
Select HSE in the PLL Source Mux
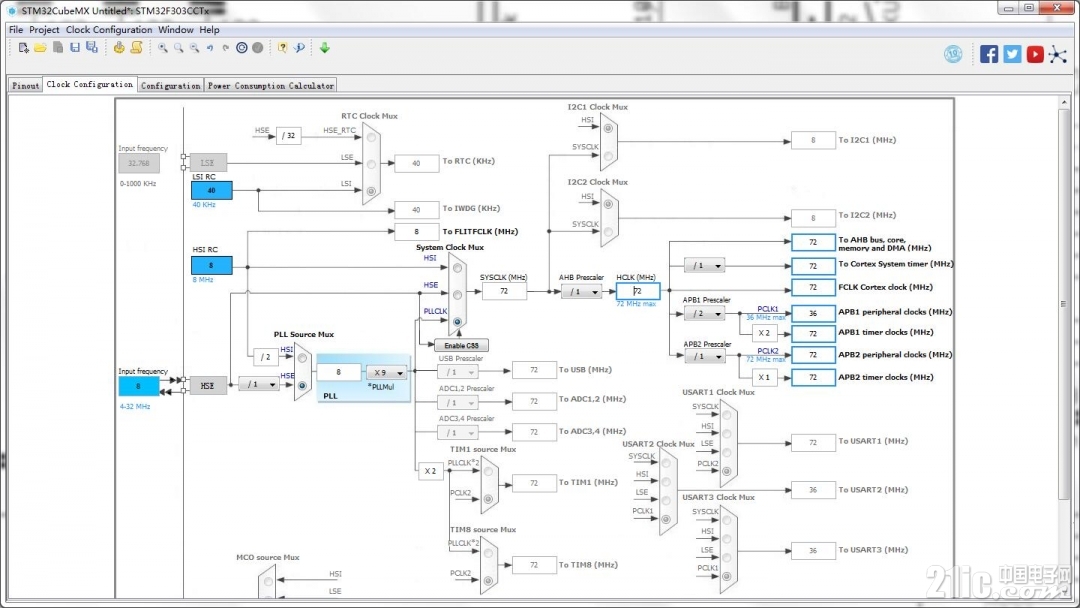[x=302, y=386]
